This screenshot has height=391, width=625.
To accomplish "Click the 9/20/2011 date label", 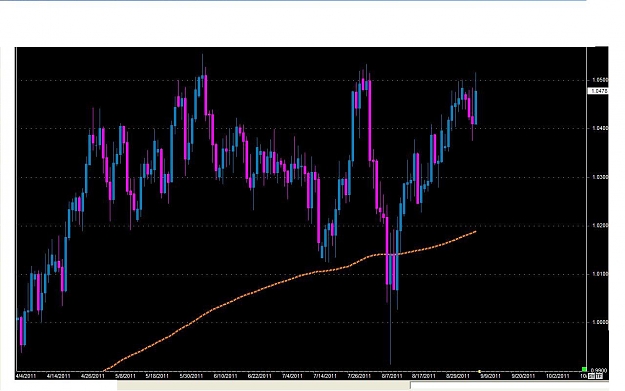I will [523, 376].
